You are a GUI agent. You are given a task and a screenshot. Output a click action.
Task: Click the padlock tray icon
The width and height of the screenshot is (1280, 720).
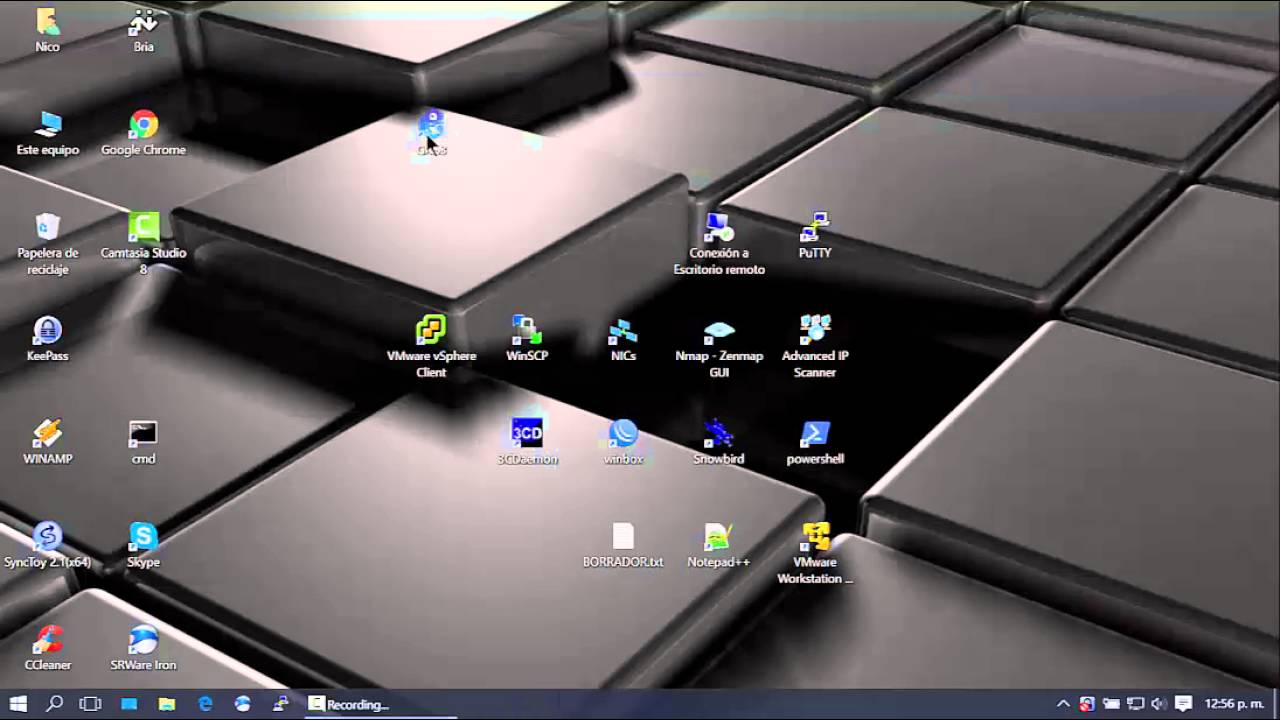tap(1087, 704)
